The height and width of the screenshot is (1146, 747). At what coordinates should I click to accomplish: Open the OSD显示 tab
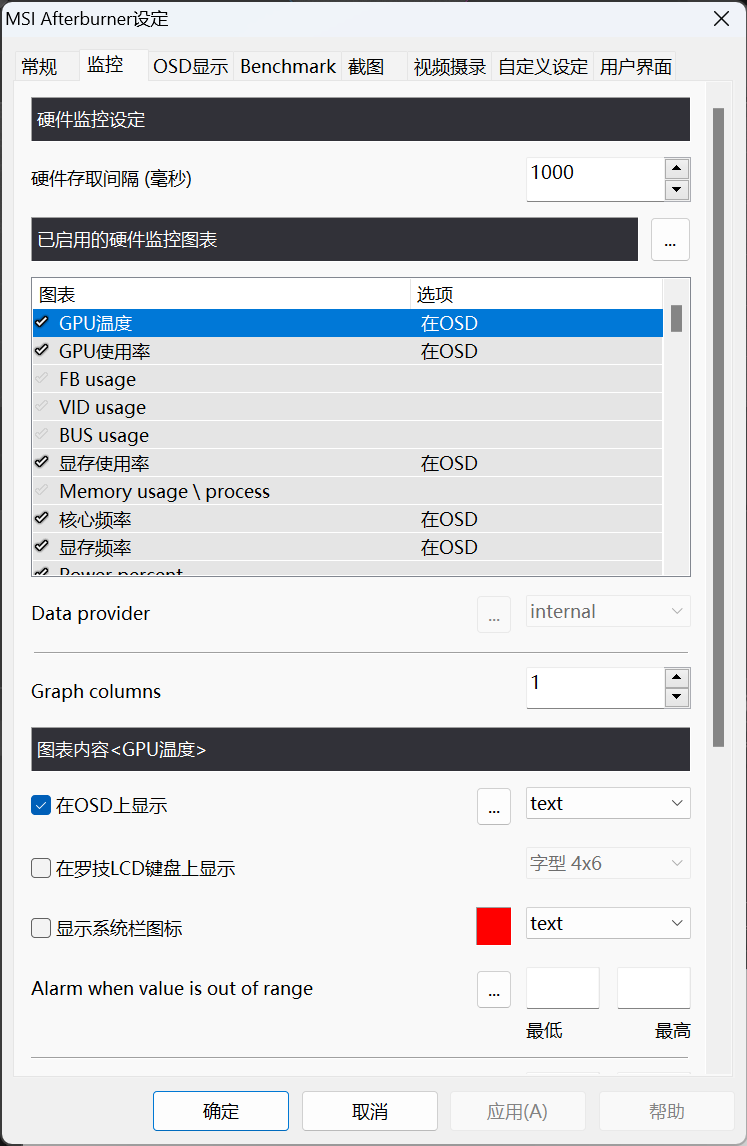tap(191, 67)
